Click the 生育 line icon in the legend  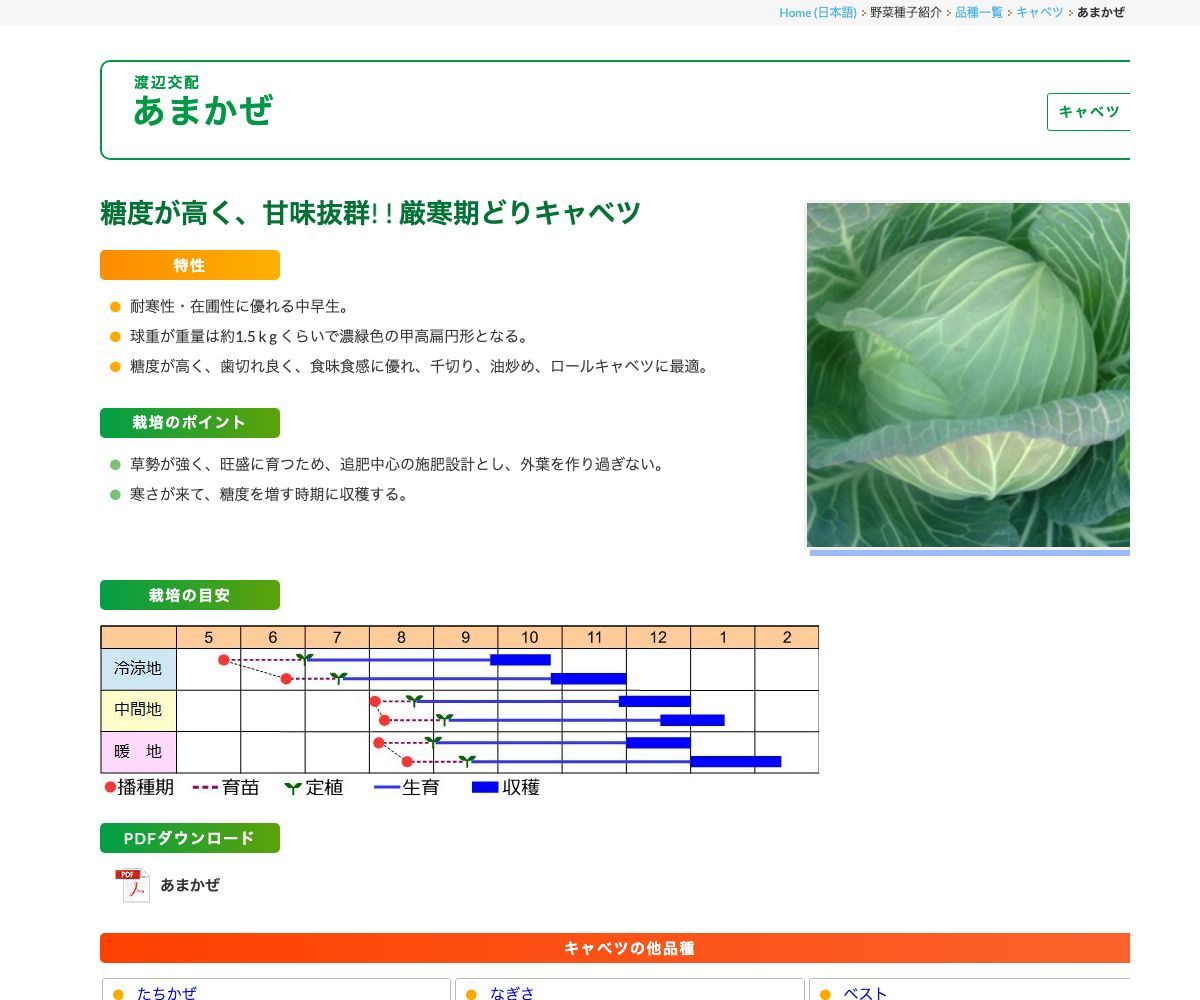pyautogui.click(x=388, y=787)
